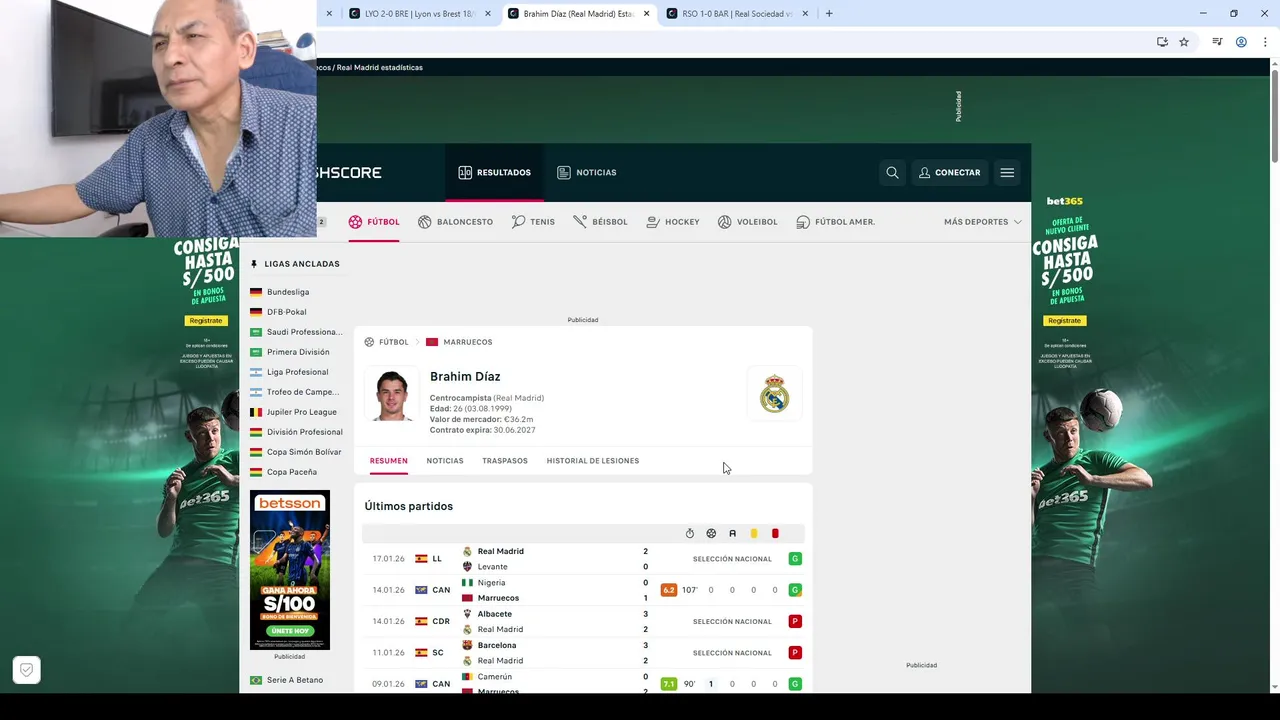1280x720 pixels.
Task: Open the hamburger menu in site header
Action: pos(1007,172)
